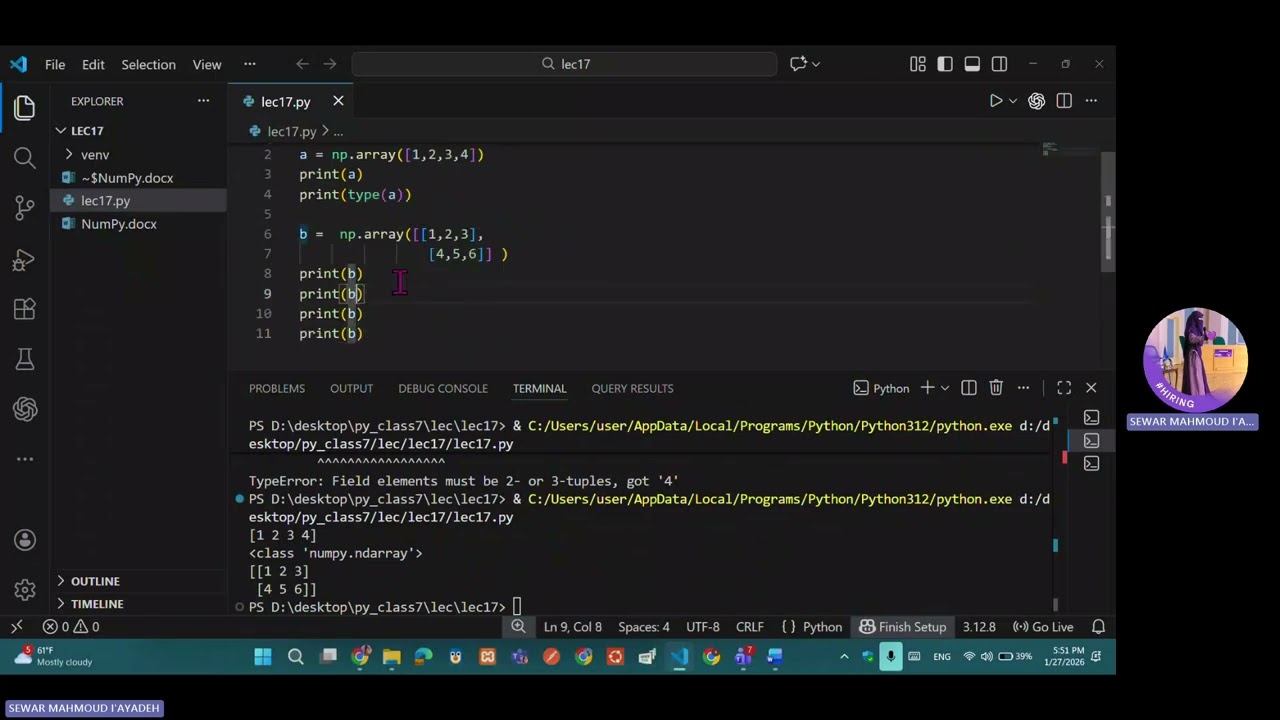Kill the terminal with the trash icon

tap(996, 388)
